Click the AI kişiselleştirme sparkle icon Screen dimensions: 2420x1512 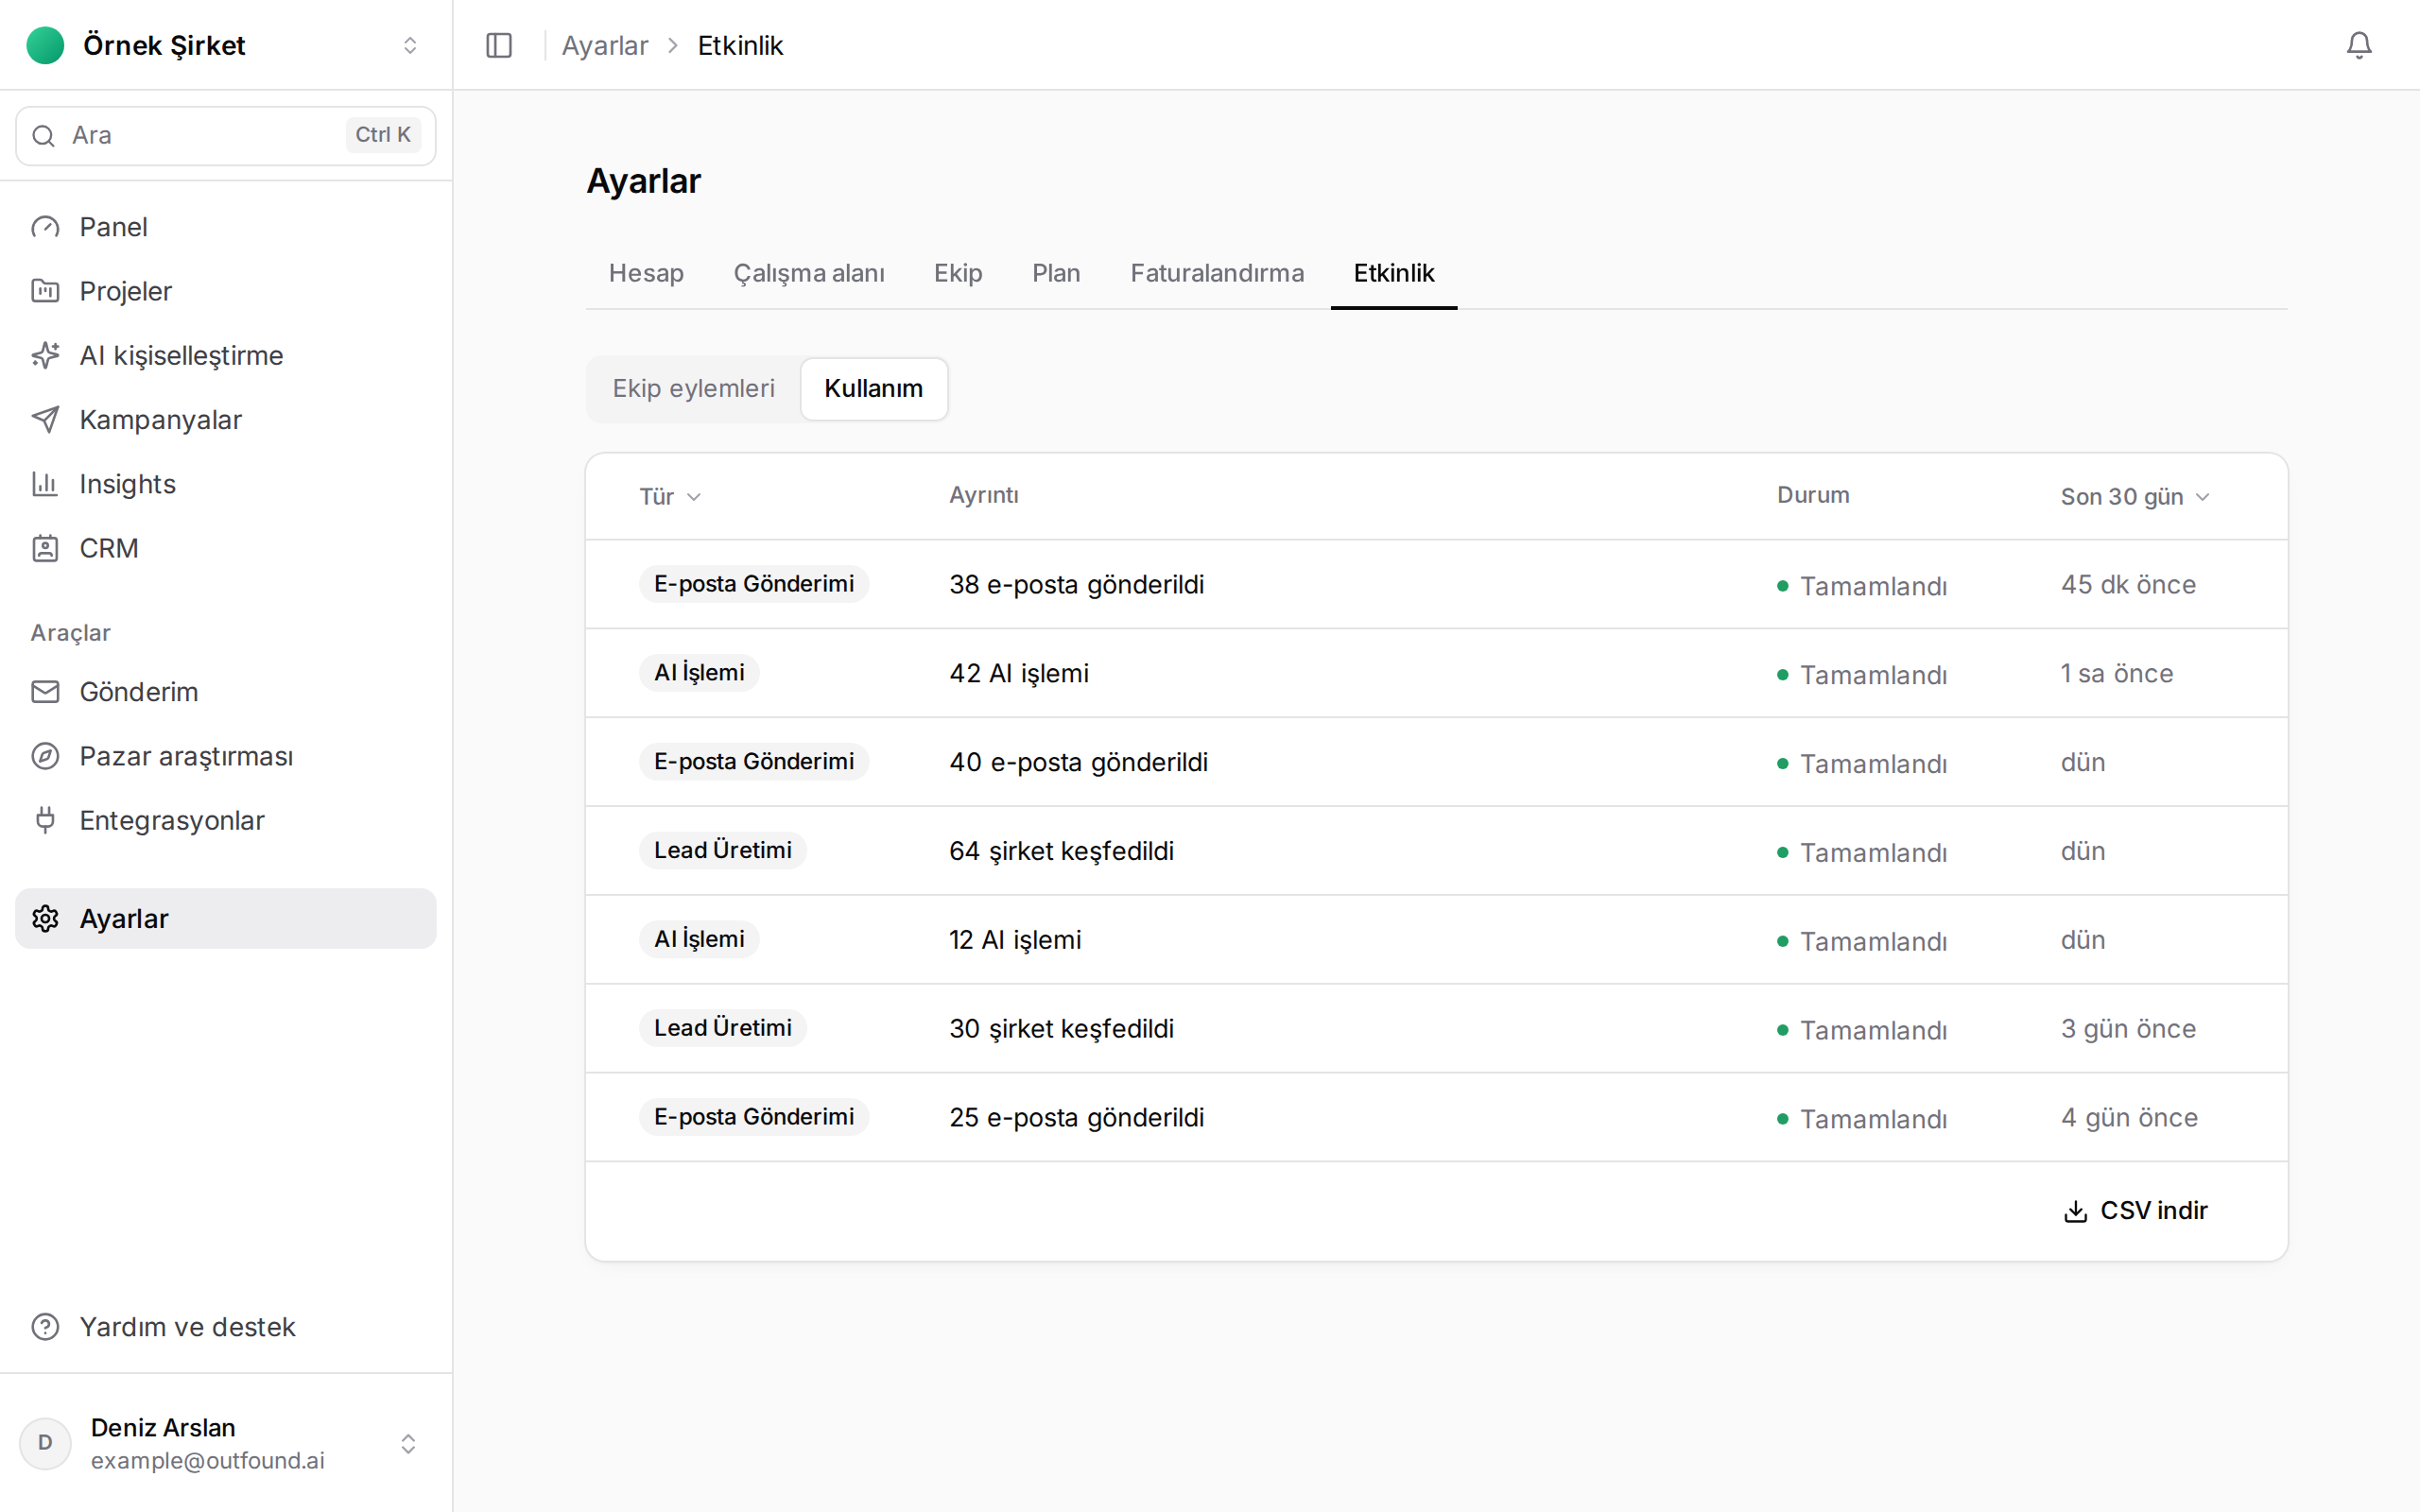pyautogui.click(x=45, y=355)
